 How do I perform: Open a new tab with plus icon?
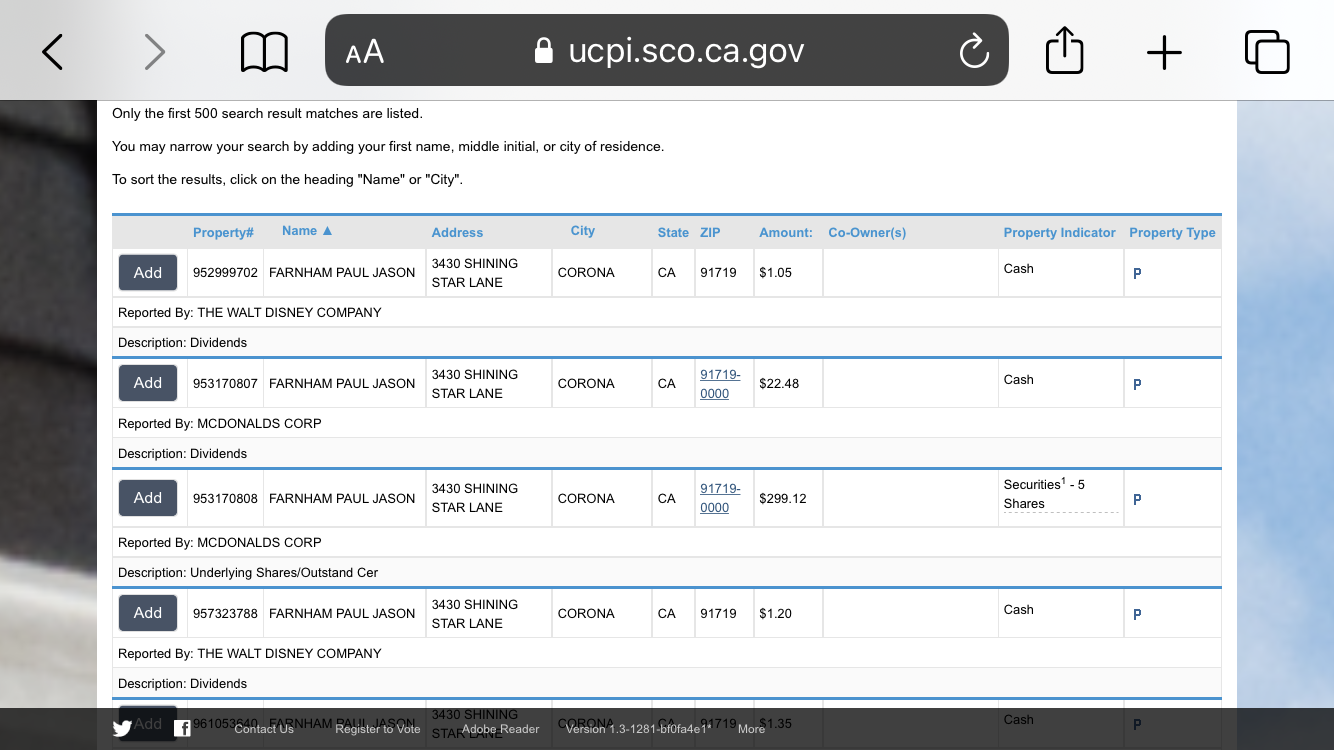pos(1164,52)
